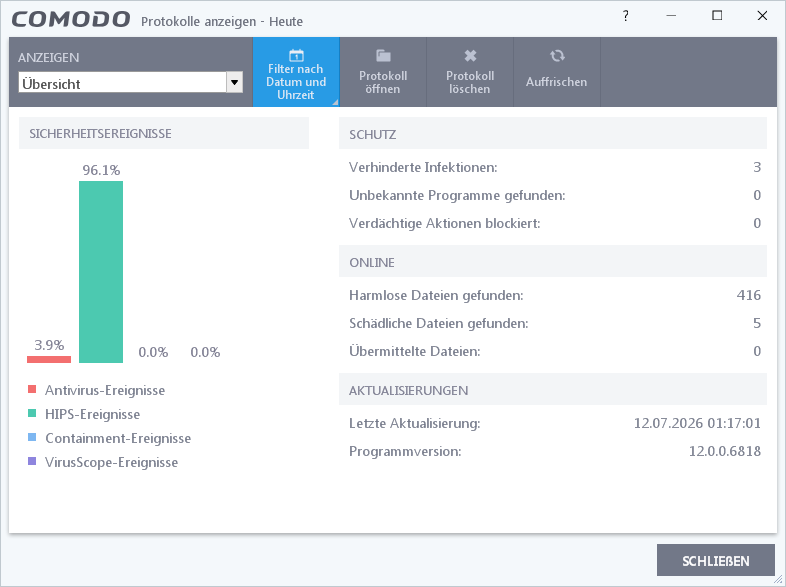Click the 3.9% bar value
This screenshot has width=786, height=587.
[x=49, y=345]
